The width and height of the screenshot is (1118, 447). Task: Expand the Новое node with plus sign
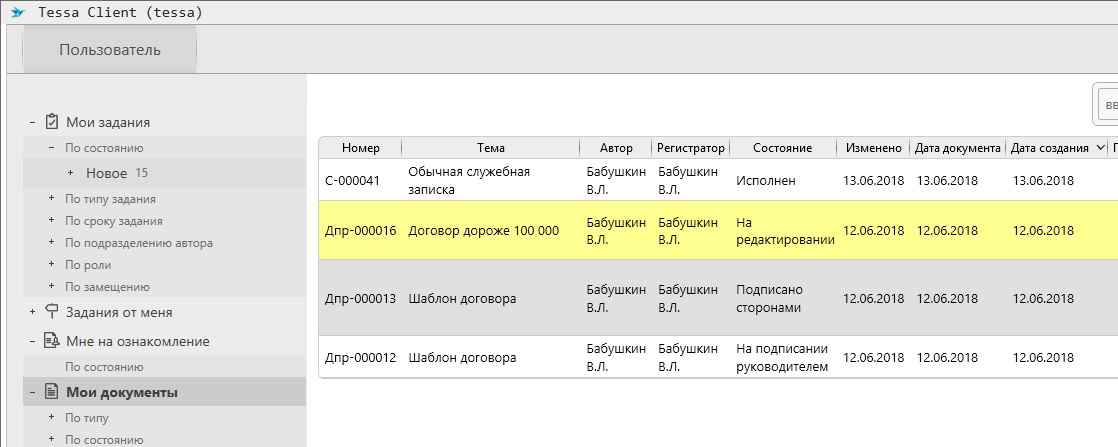click(x=71, y=173)
